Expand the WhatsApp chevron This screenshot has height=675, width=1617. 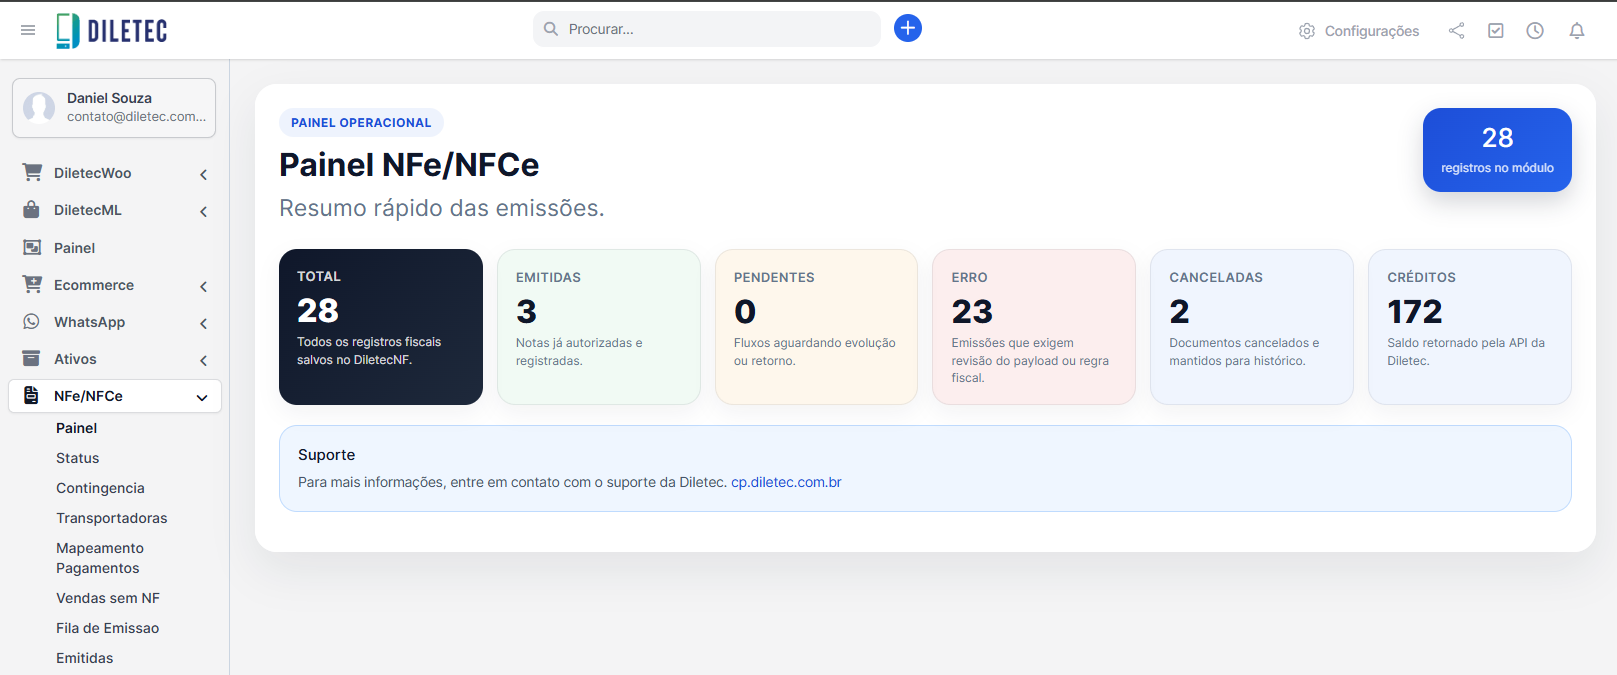[x=203, y=323]
